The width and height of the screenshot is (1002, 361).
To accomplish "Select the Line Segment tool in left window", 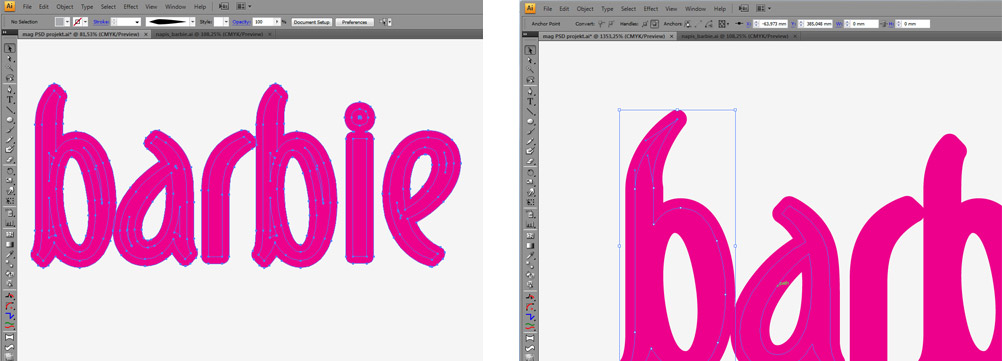I will [9, 109].
